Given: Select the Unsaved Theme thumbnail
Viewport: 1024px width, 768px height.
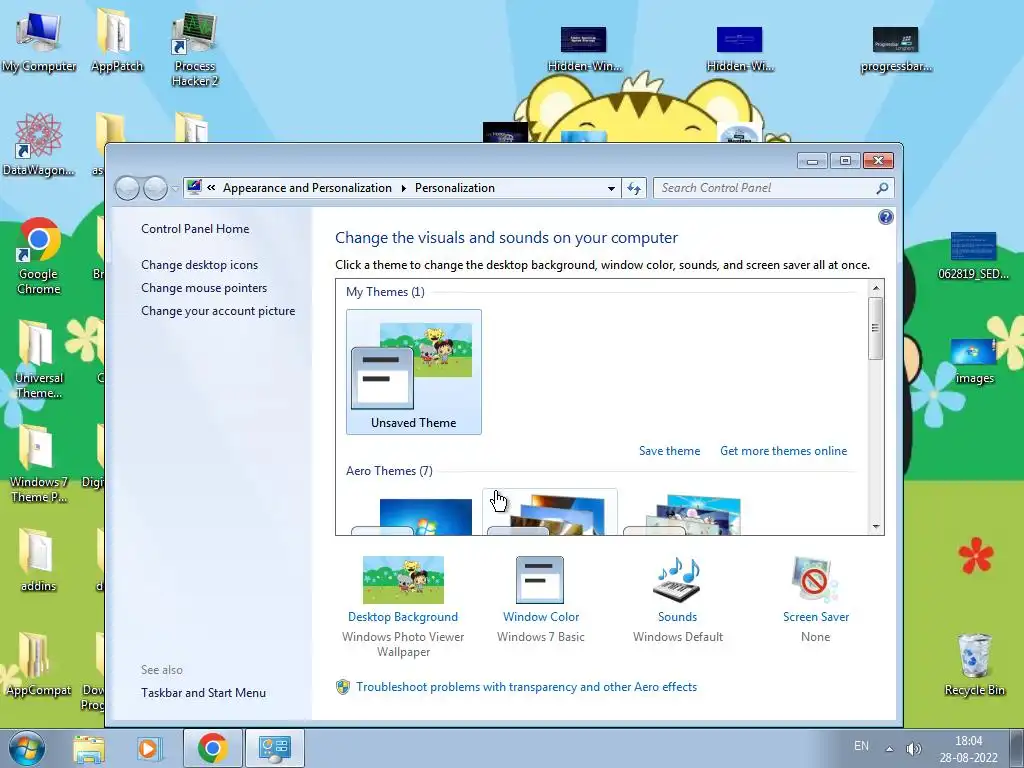Looking at the screenshot, I should coord(413,372).
